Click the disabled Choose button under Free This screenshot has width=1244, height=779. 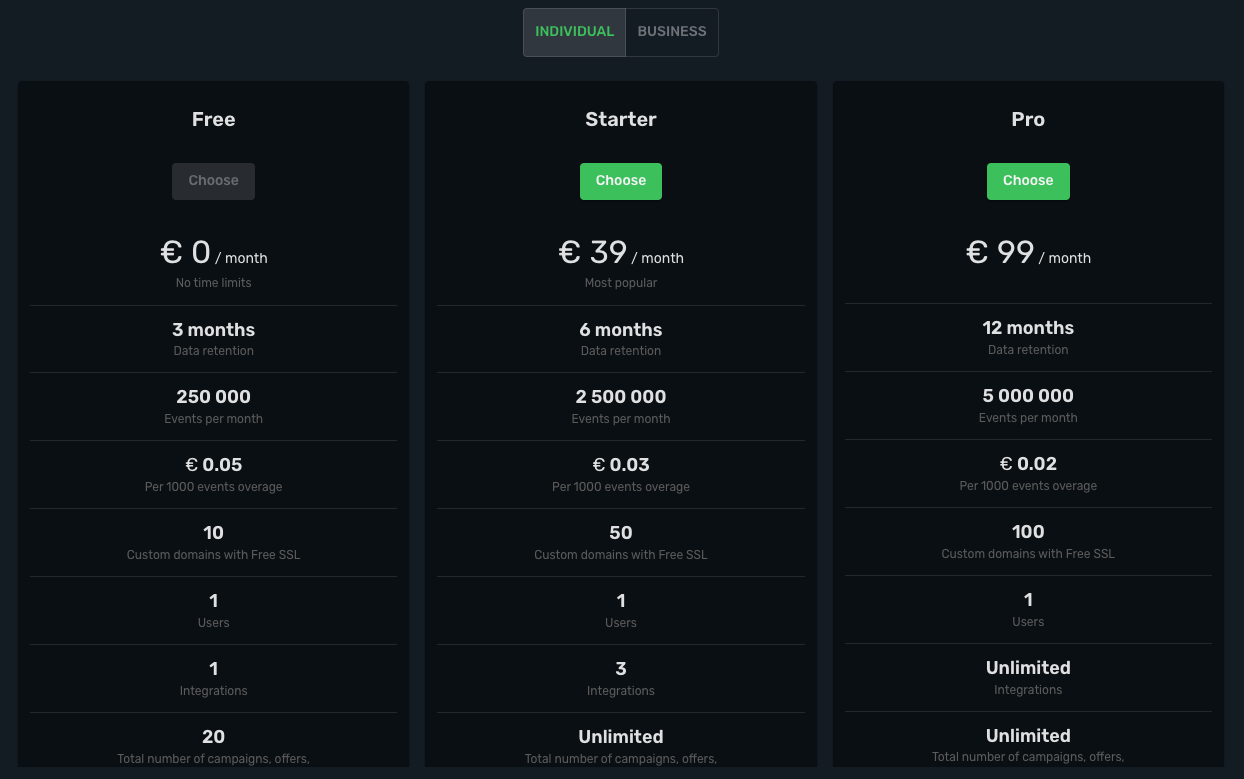click(213, 181)
